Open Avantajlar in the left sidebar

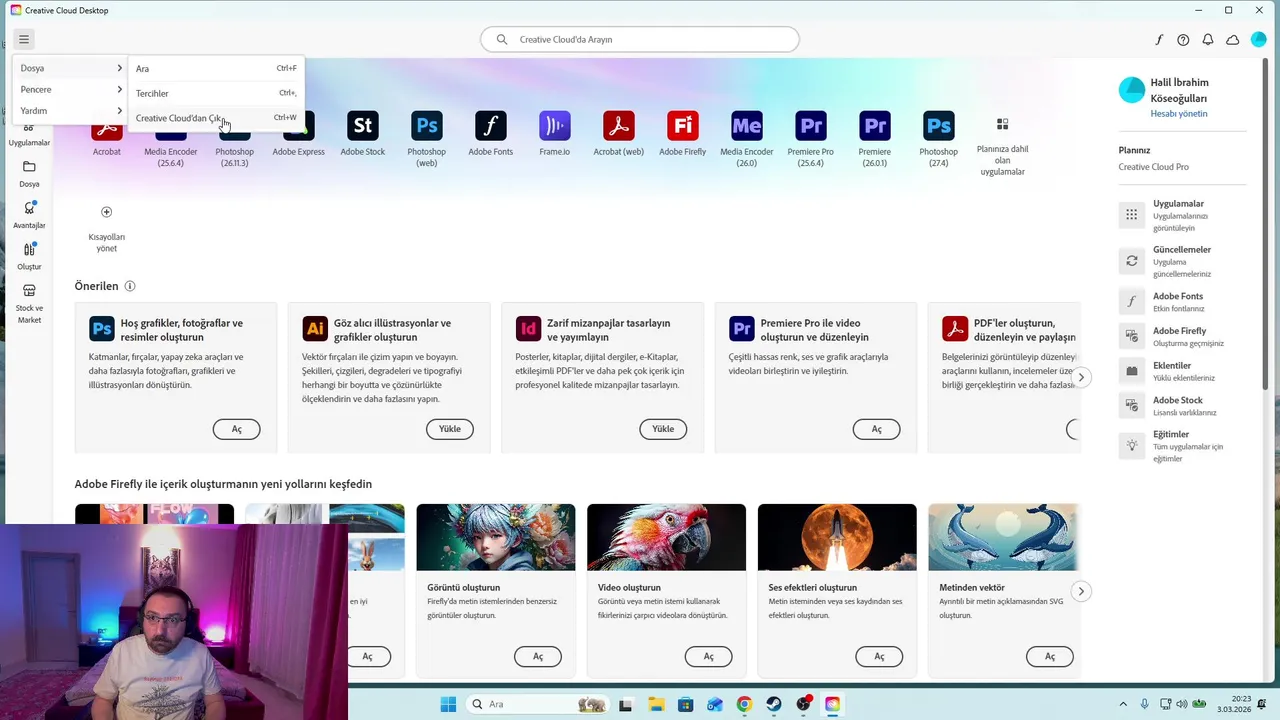coord(29,215)
